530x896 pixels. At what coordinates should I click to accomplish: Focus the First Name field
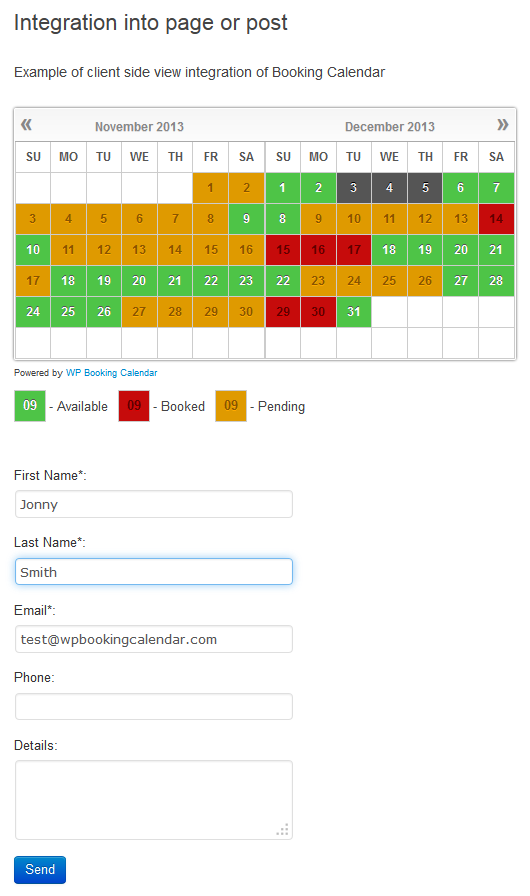(154, 504)
